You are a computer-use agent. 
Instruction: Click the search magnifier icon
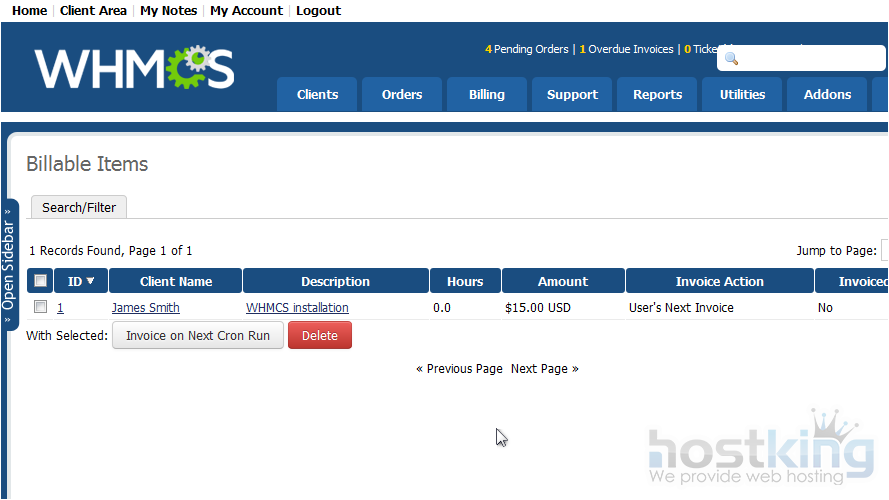coord(731,59)
